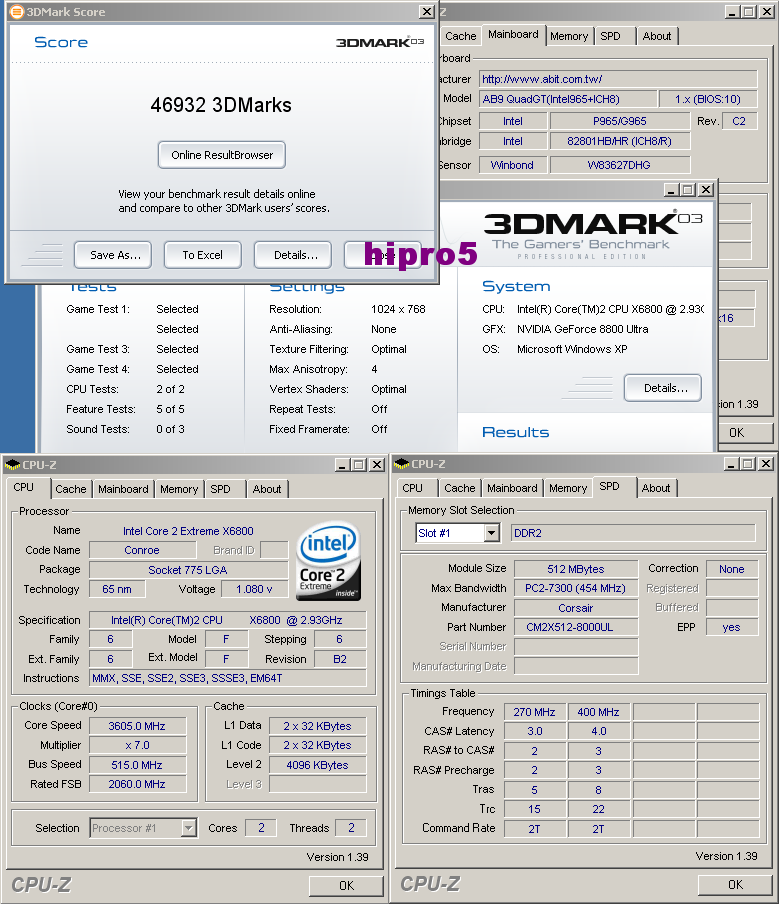The image size is (779, 904).
Task: Open Mainboard tab in bottom-right CPU-Z window
Action: (x=512, y=488)
